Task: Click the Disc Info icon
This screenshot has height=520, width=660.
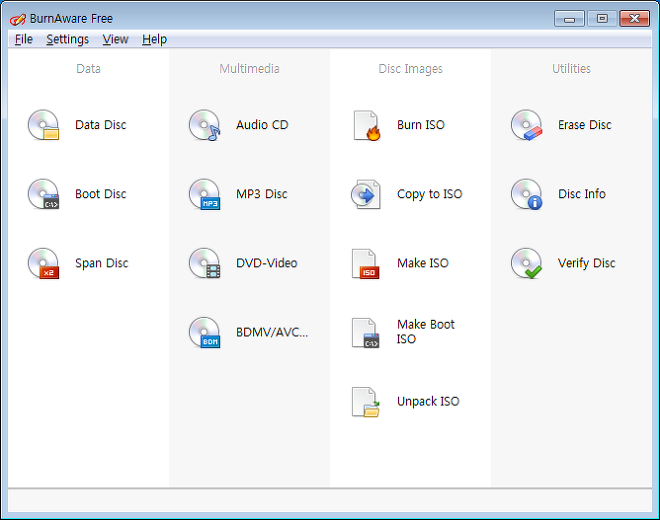Action: tap(527, 194)
